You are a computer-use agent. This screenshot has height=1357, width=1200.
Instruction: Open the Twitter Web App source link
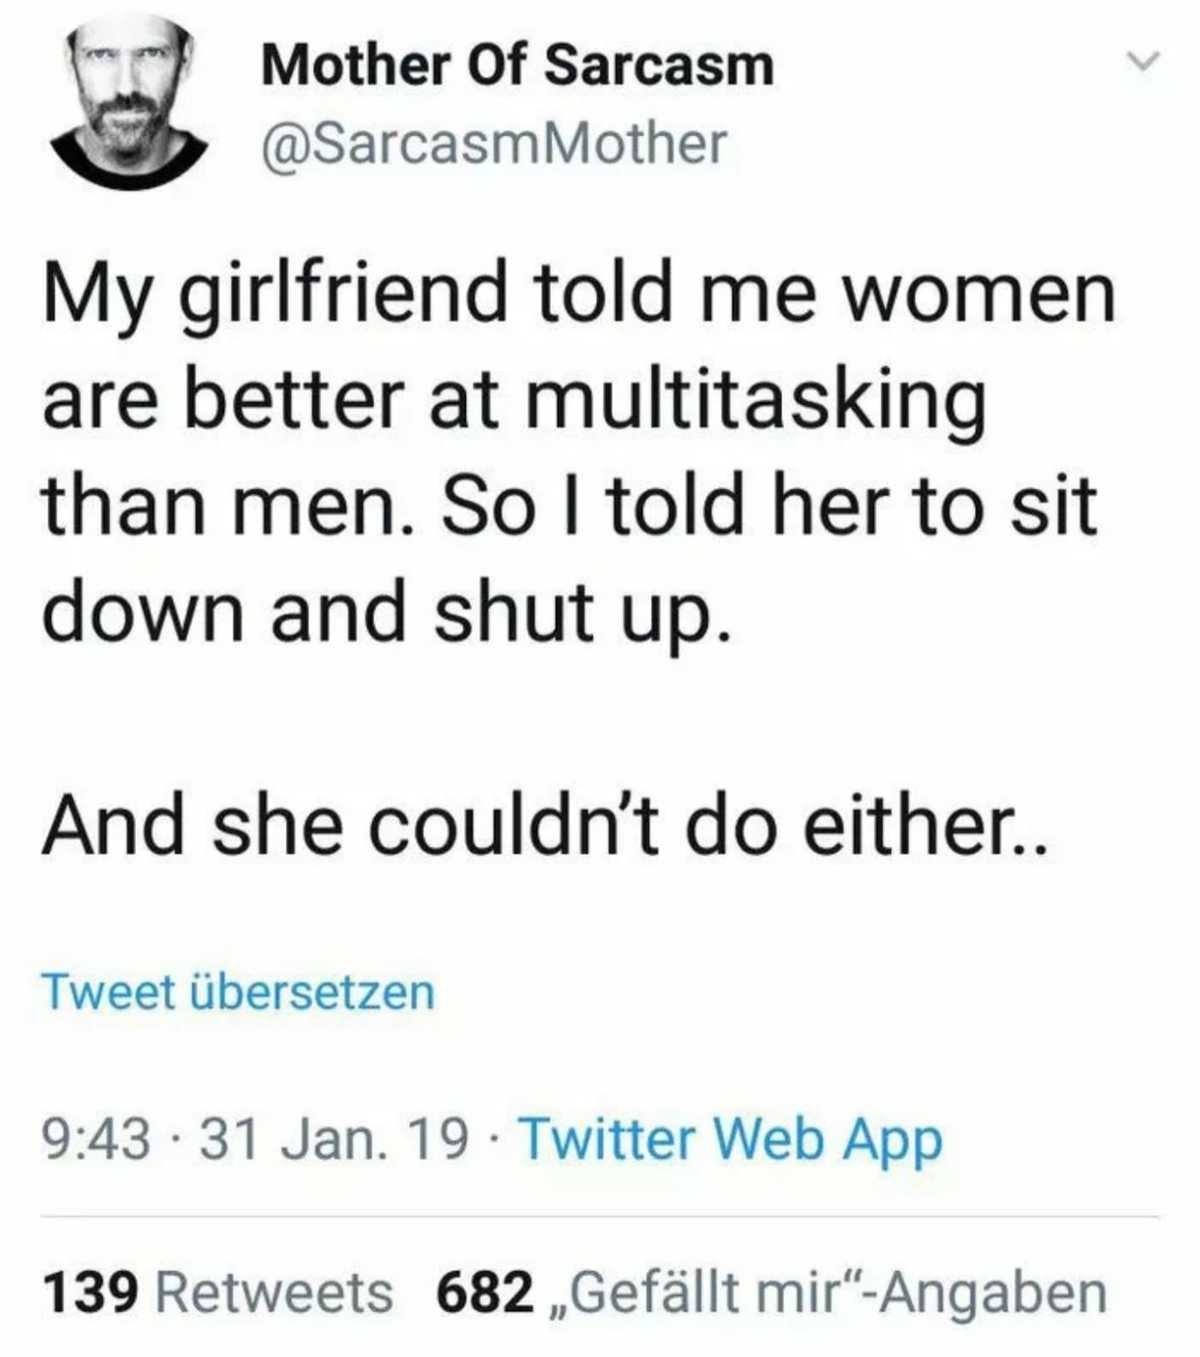pos(731,1138)
